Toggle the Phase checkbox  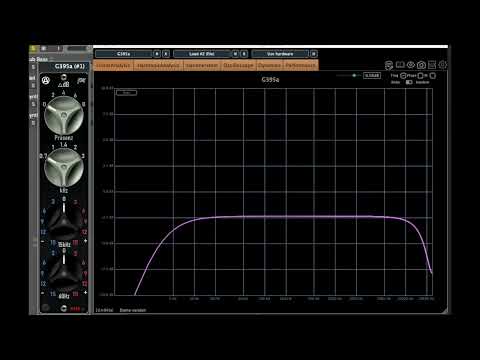[x=420, y=76]
